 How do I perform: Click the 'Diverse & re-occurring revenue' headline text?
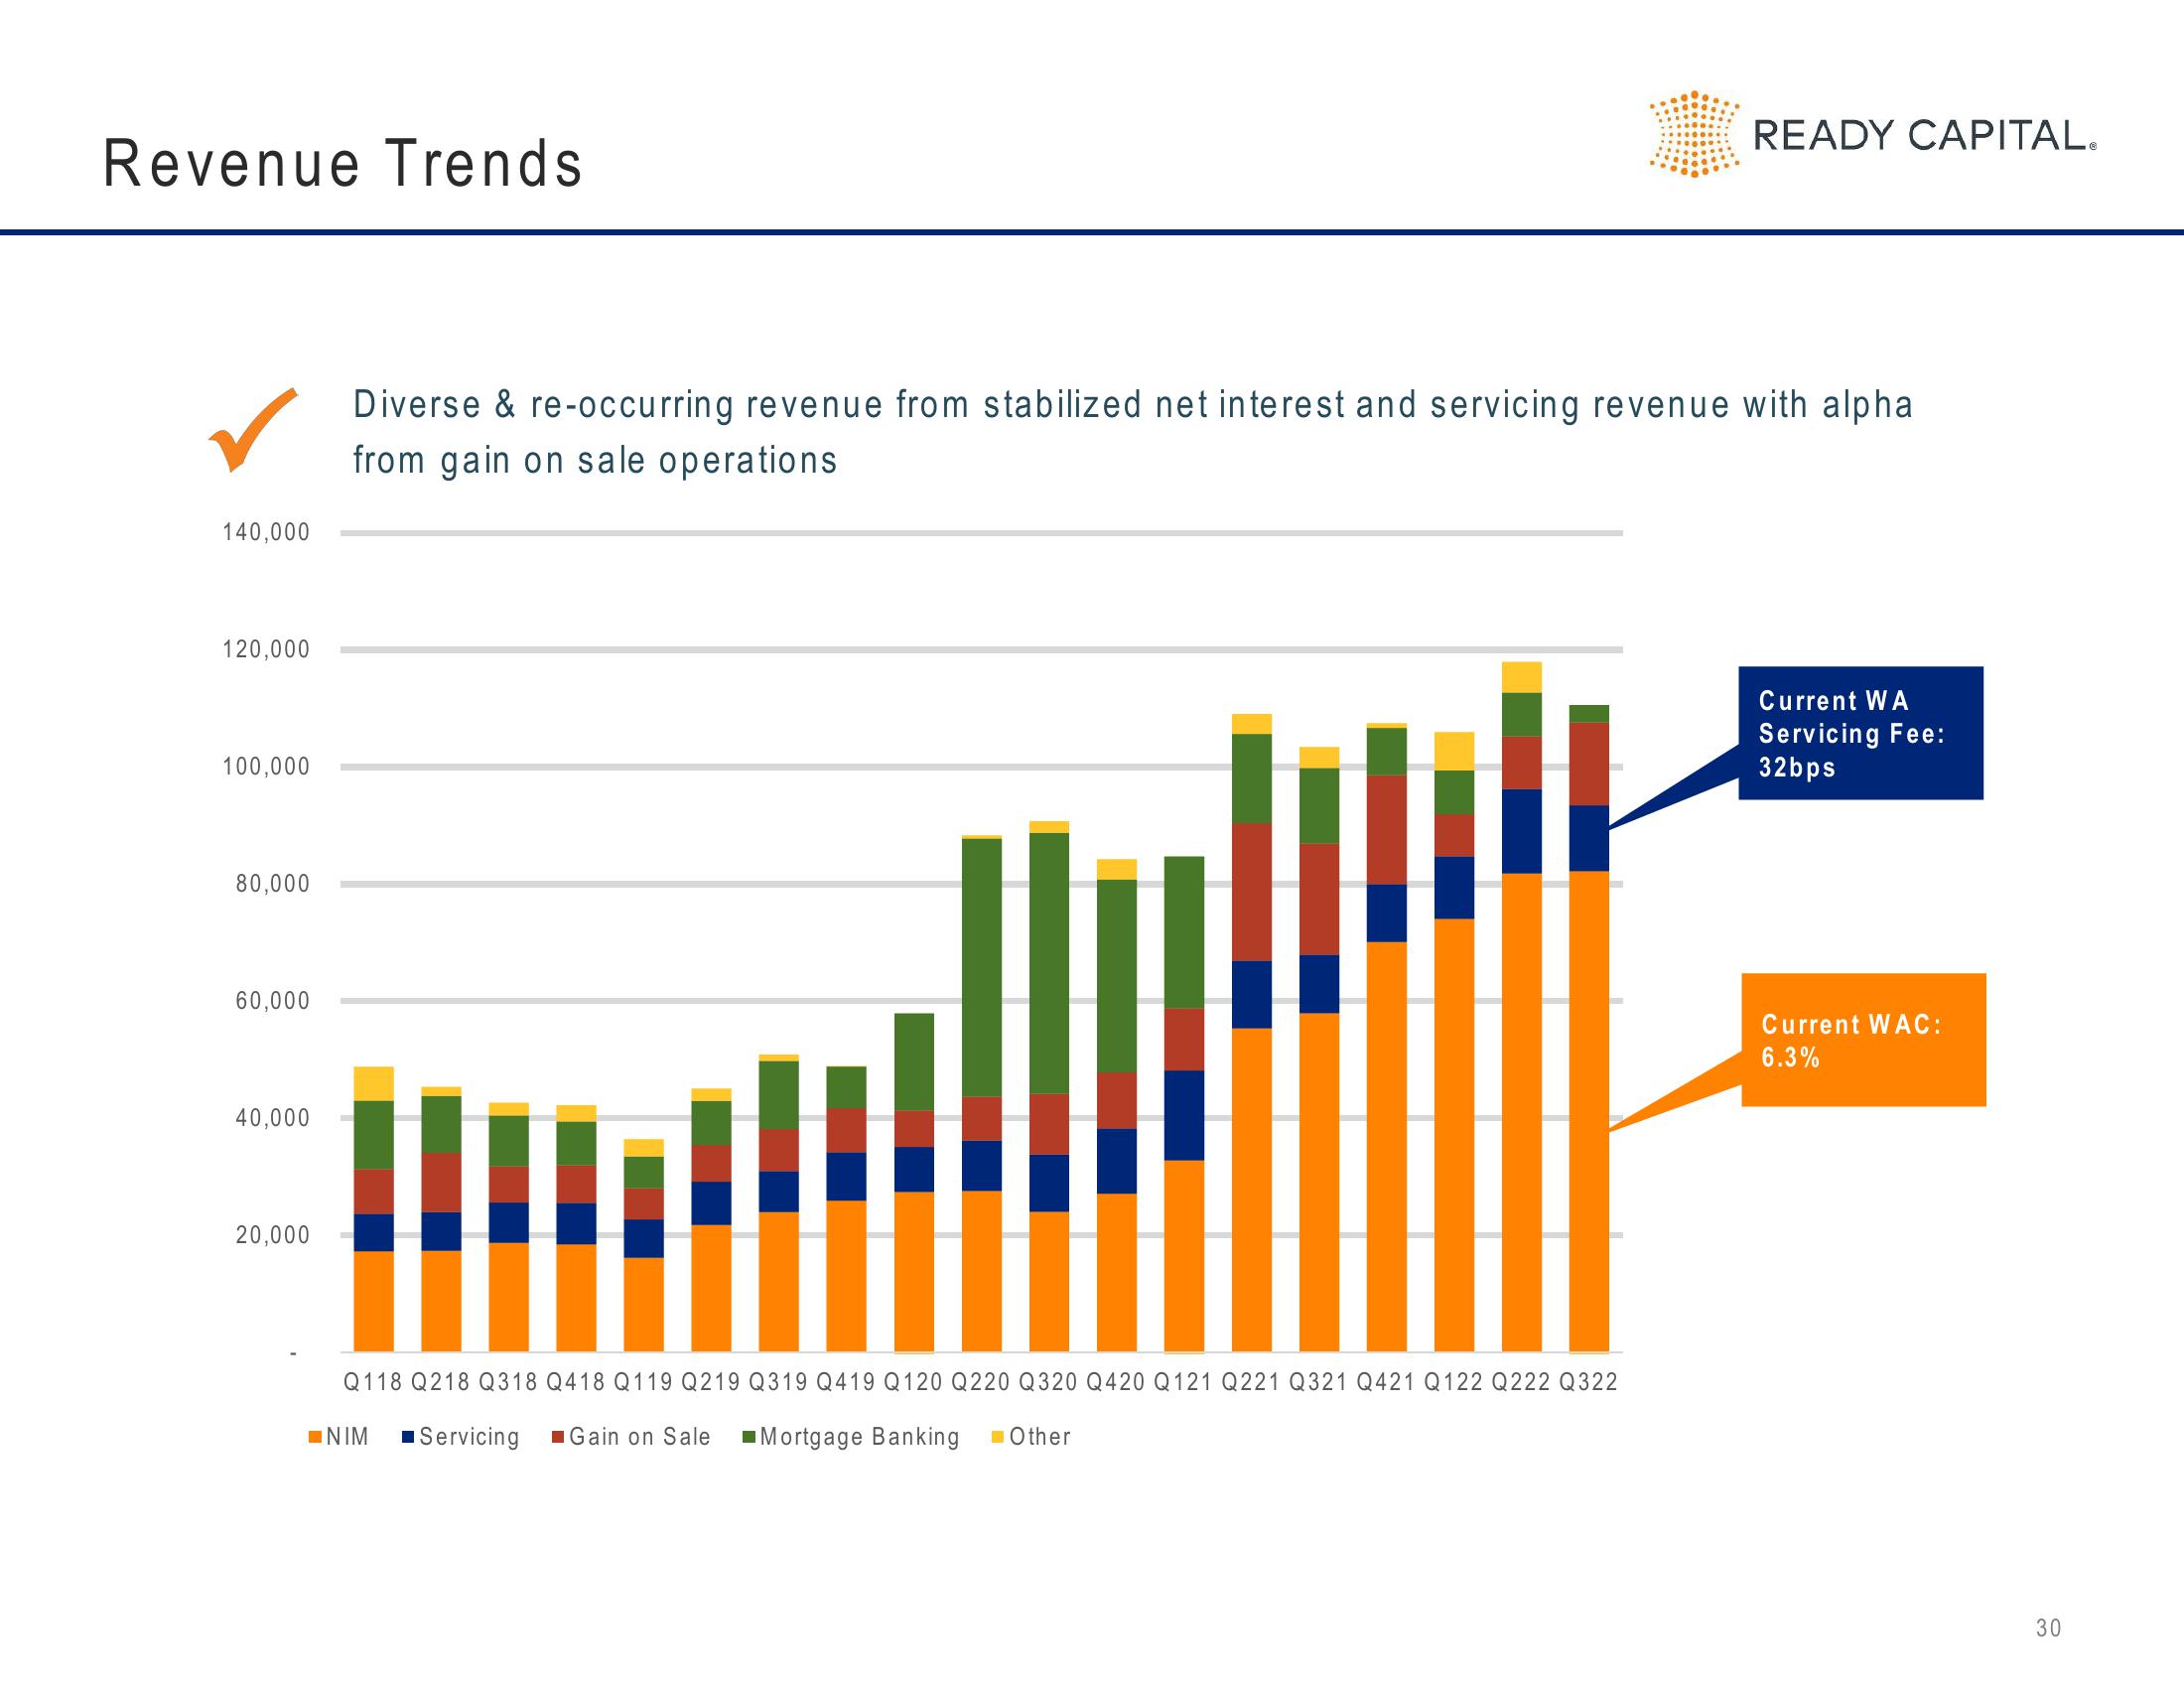1132,432
